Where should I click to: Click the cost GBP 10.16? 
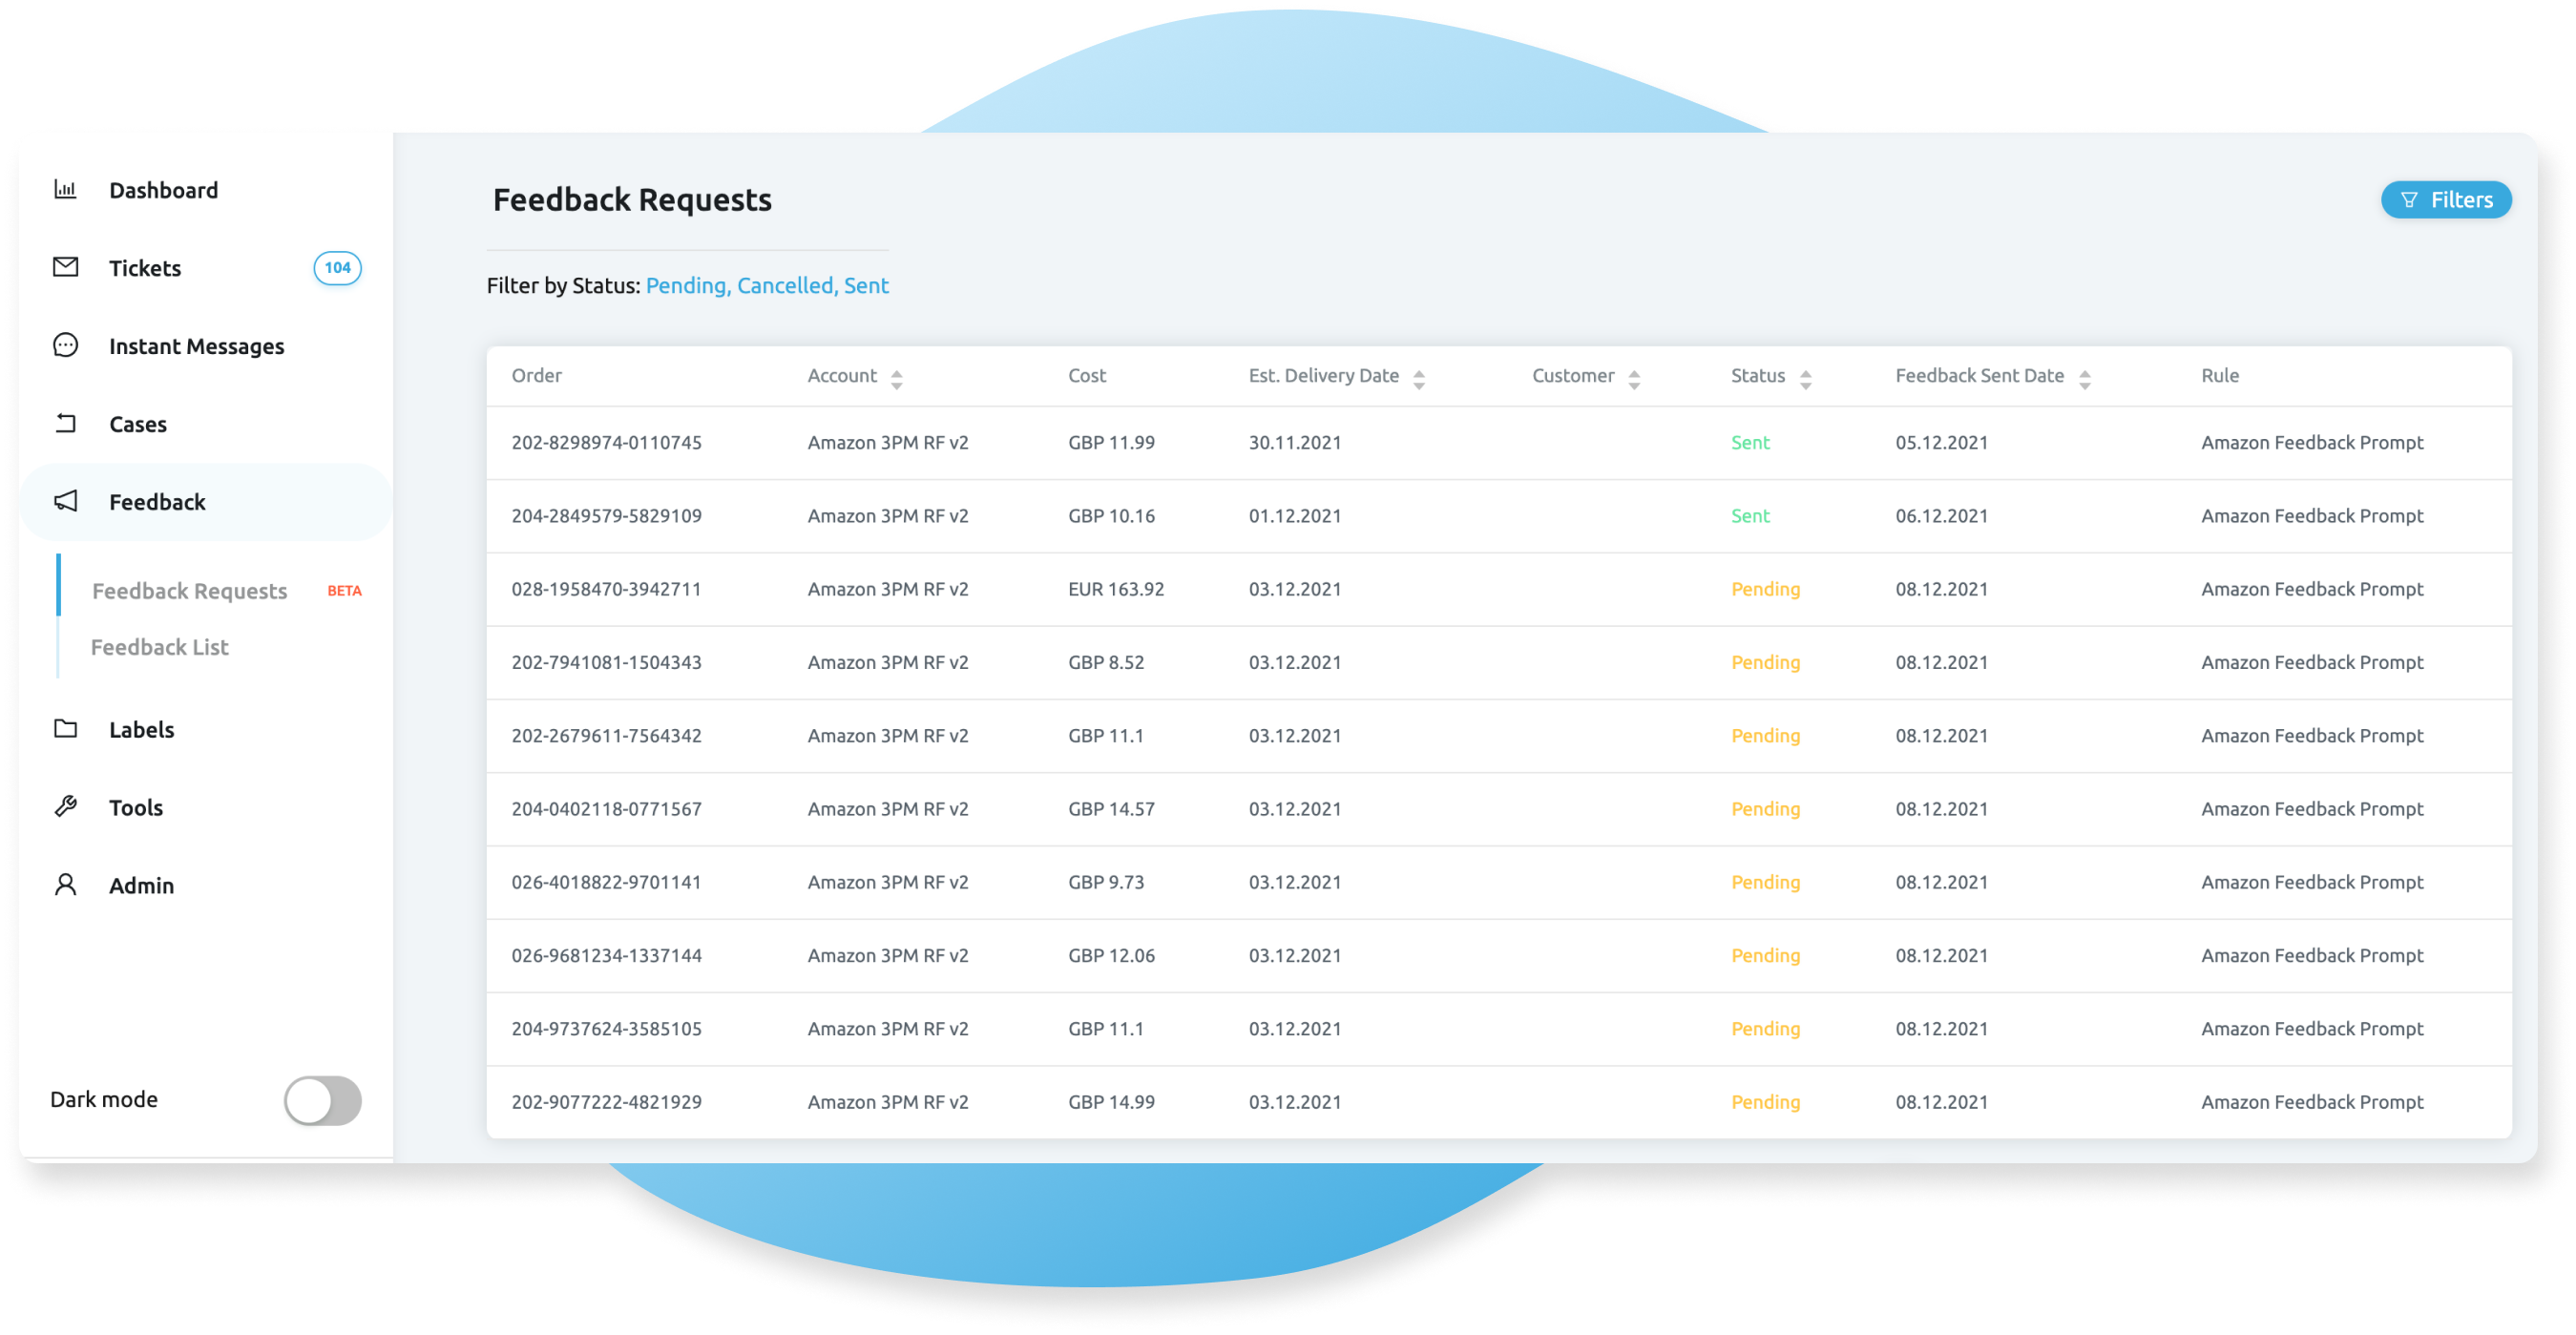[x=1111, y=516]
